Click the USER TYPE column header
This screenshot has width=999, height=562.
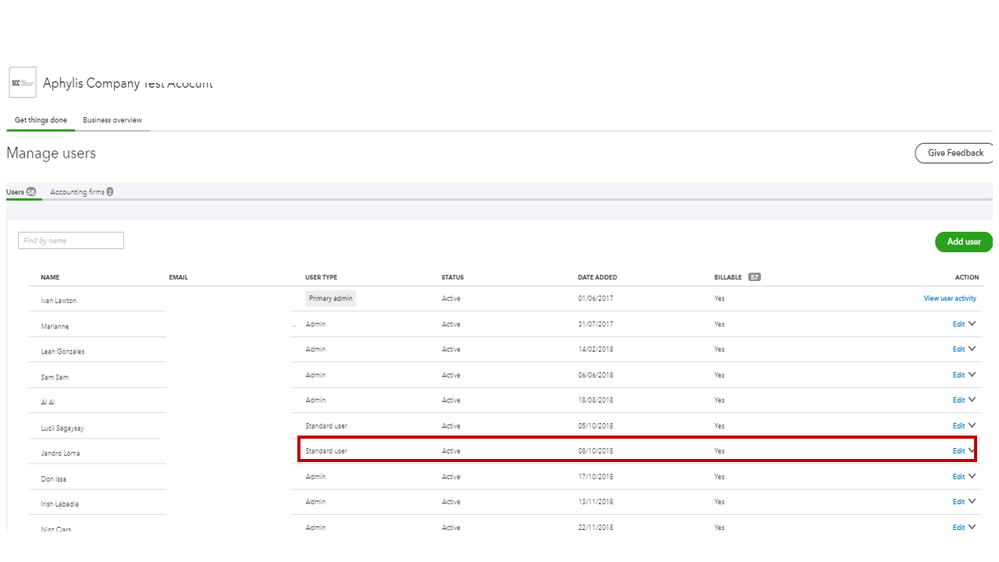click(x=321, y=277)
